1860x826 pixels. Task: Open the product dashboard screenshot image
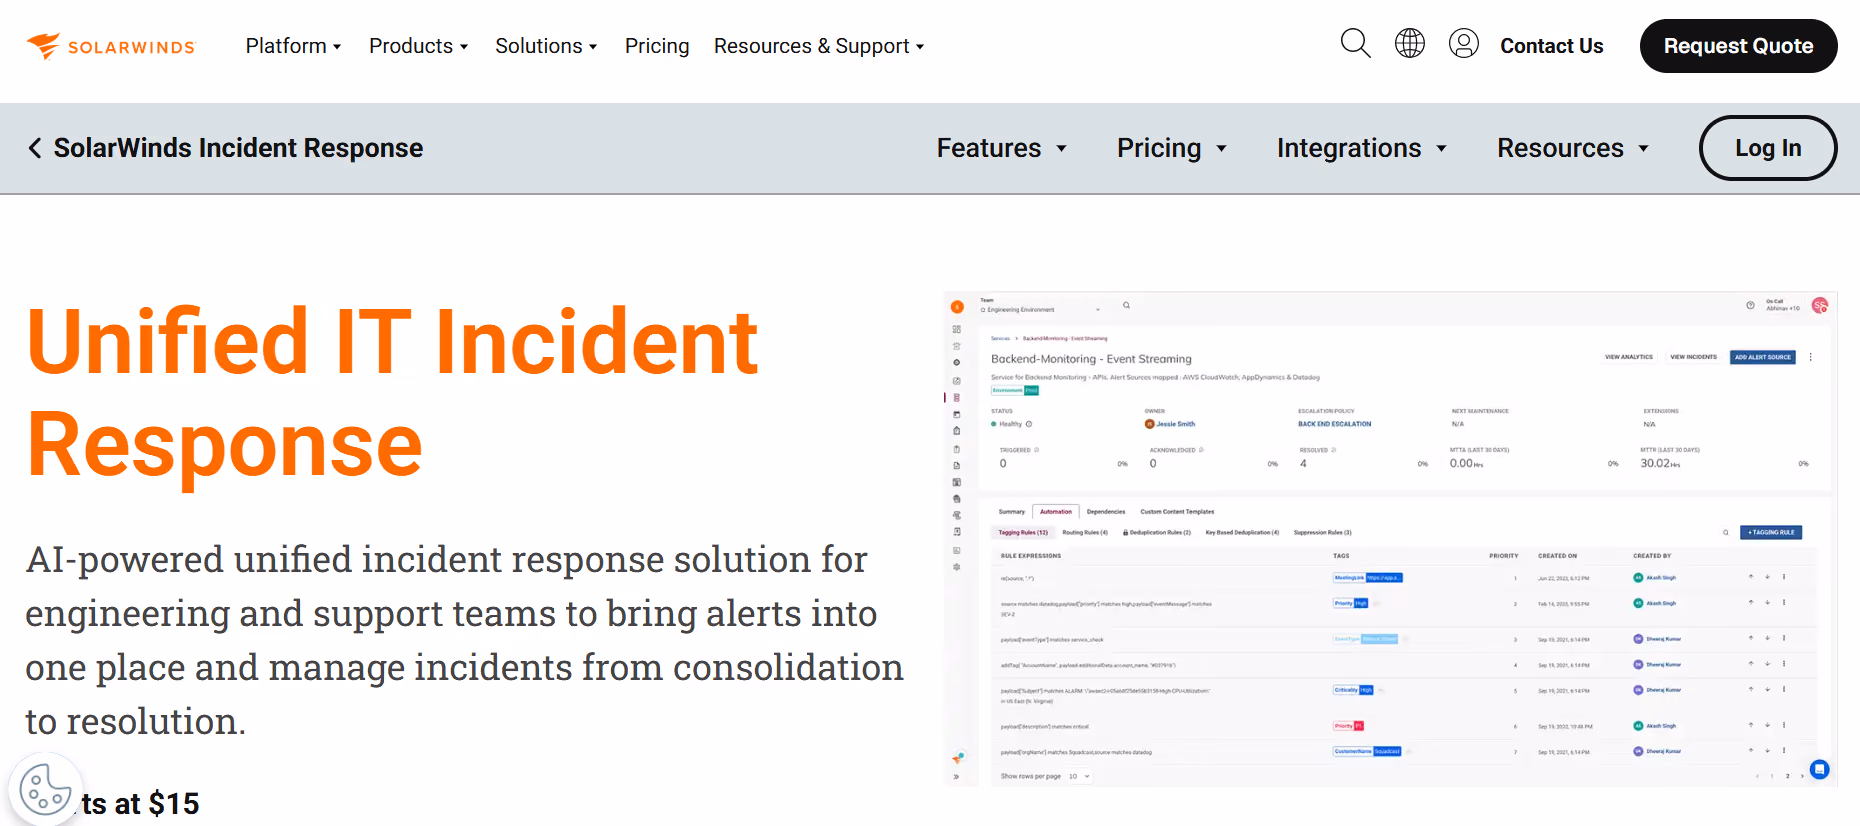(1390, 539)
